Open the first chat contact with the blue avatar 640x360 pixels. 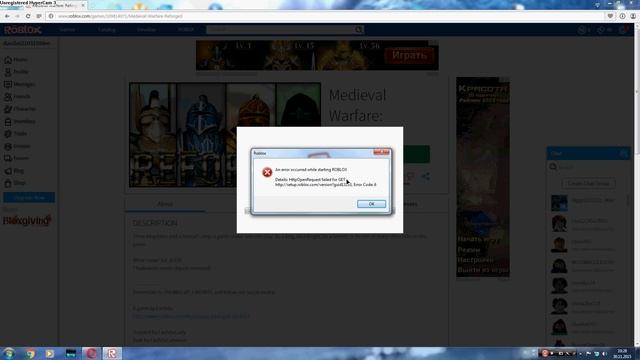point(588,203)
